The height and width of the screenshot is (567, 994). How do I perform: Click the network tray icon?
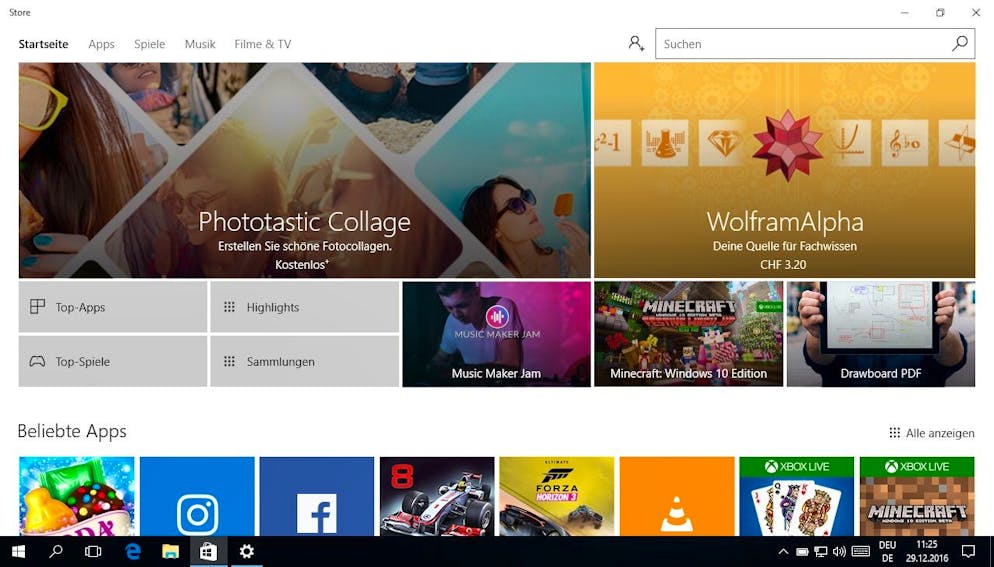click(x=821, y=552)
